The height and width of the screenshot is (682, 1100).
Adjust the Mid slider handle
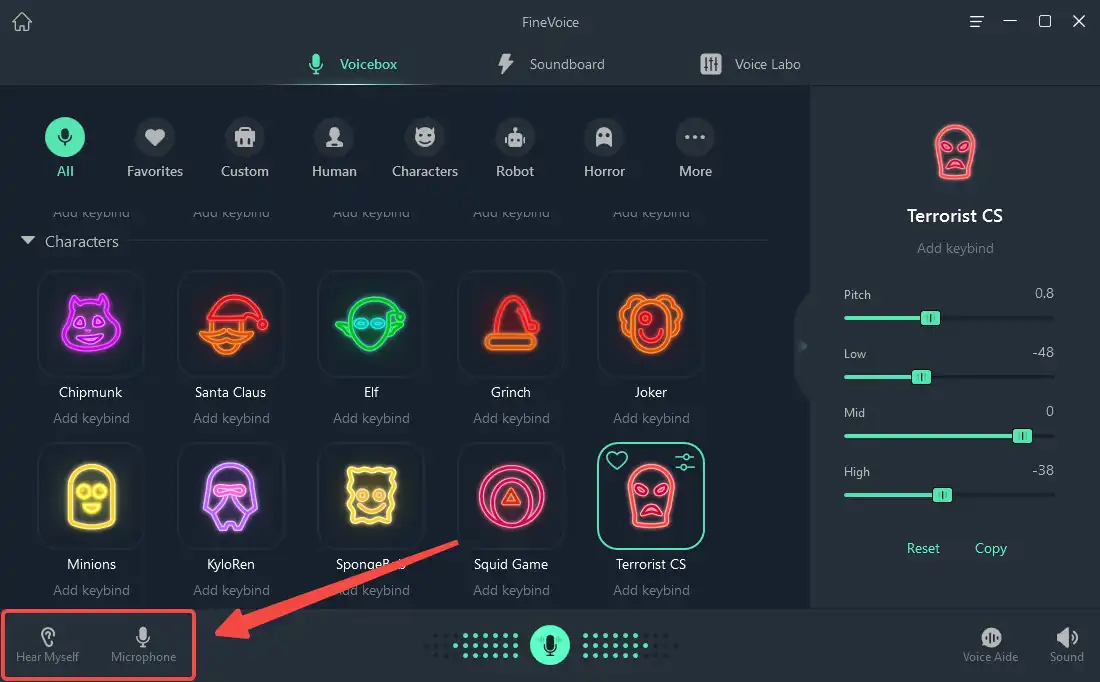pos(1022,436)
